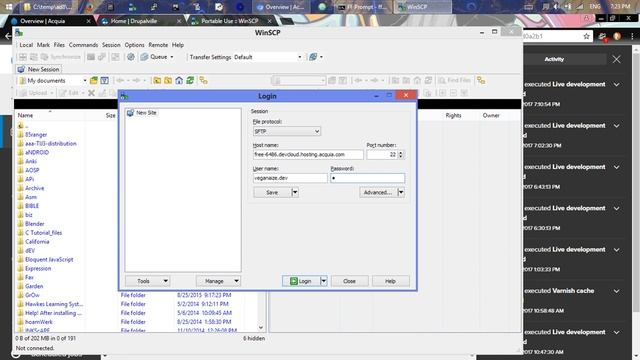Click the ENG language indicator in tray
640x360 pixels.
(595, 7)
